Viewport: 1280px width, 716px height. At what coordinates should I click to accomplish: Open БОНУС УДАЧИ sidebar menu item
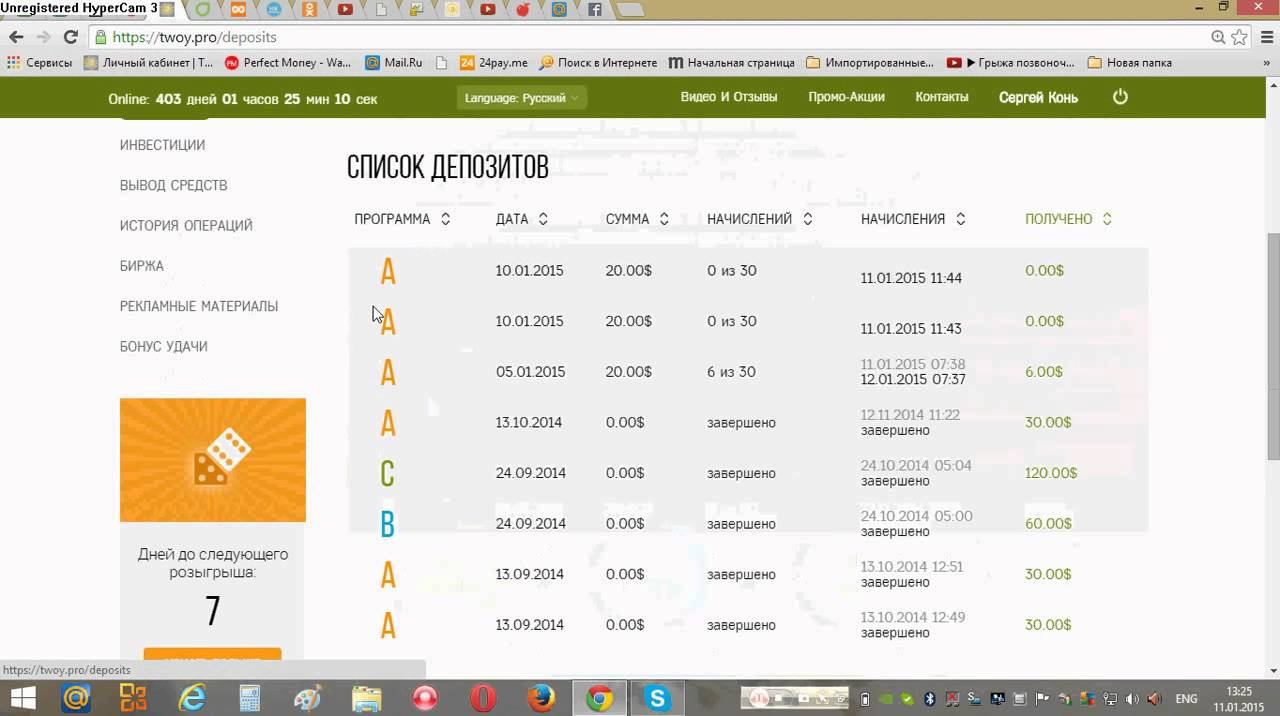pos(164,346)
